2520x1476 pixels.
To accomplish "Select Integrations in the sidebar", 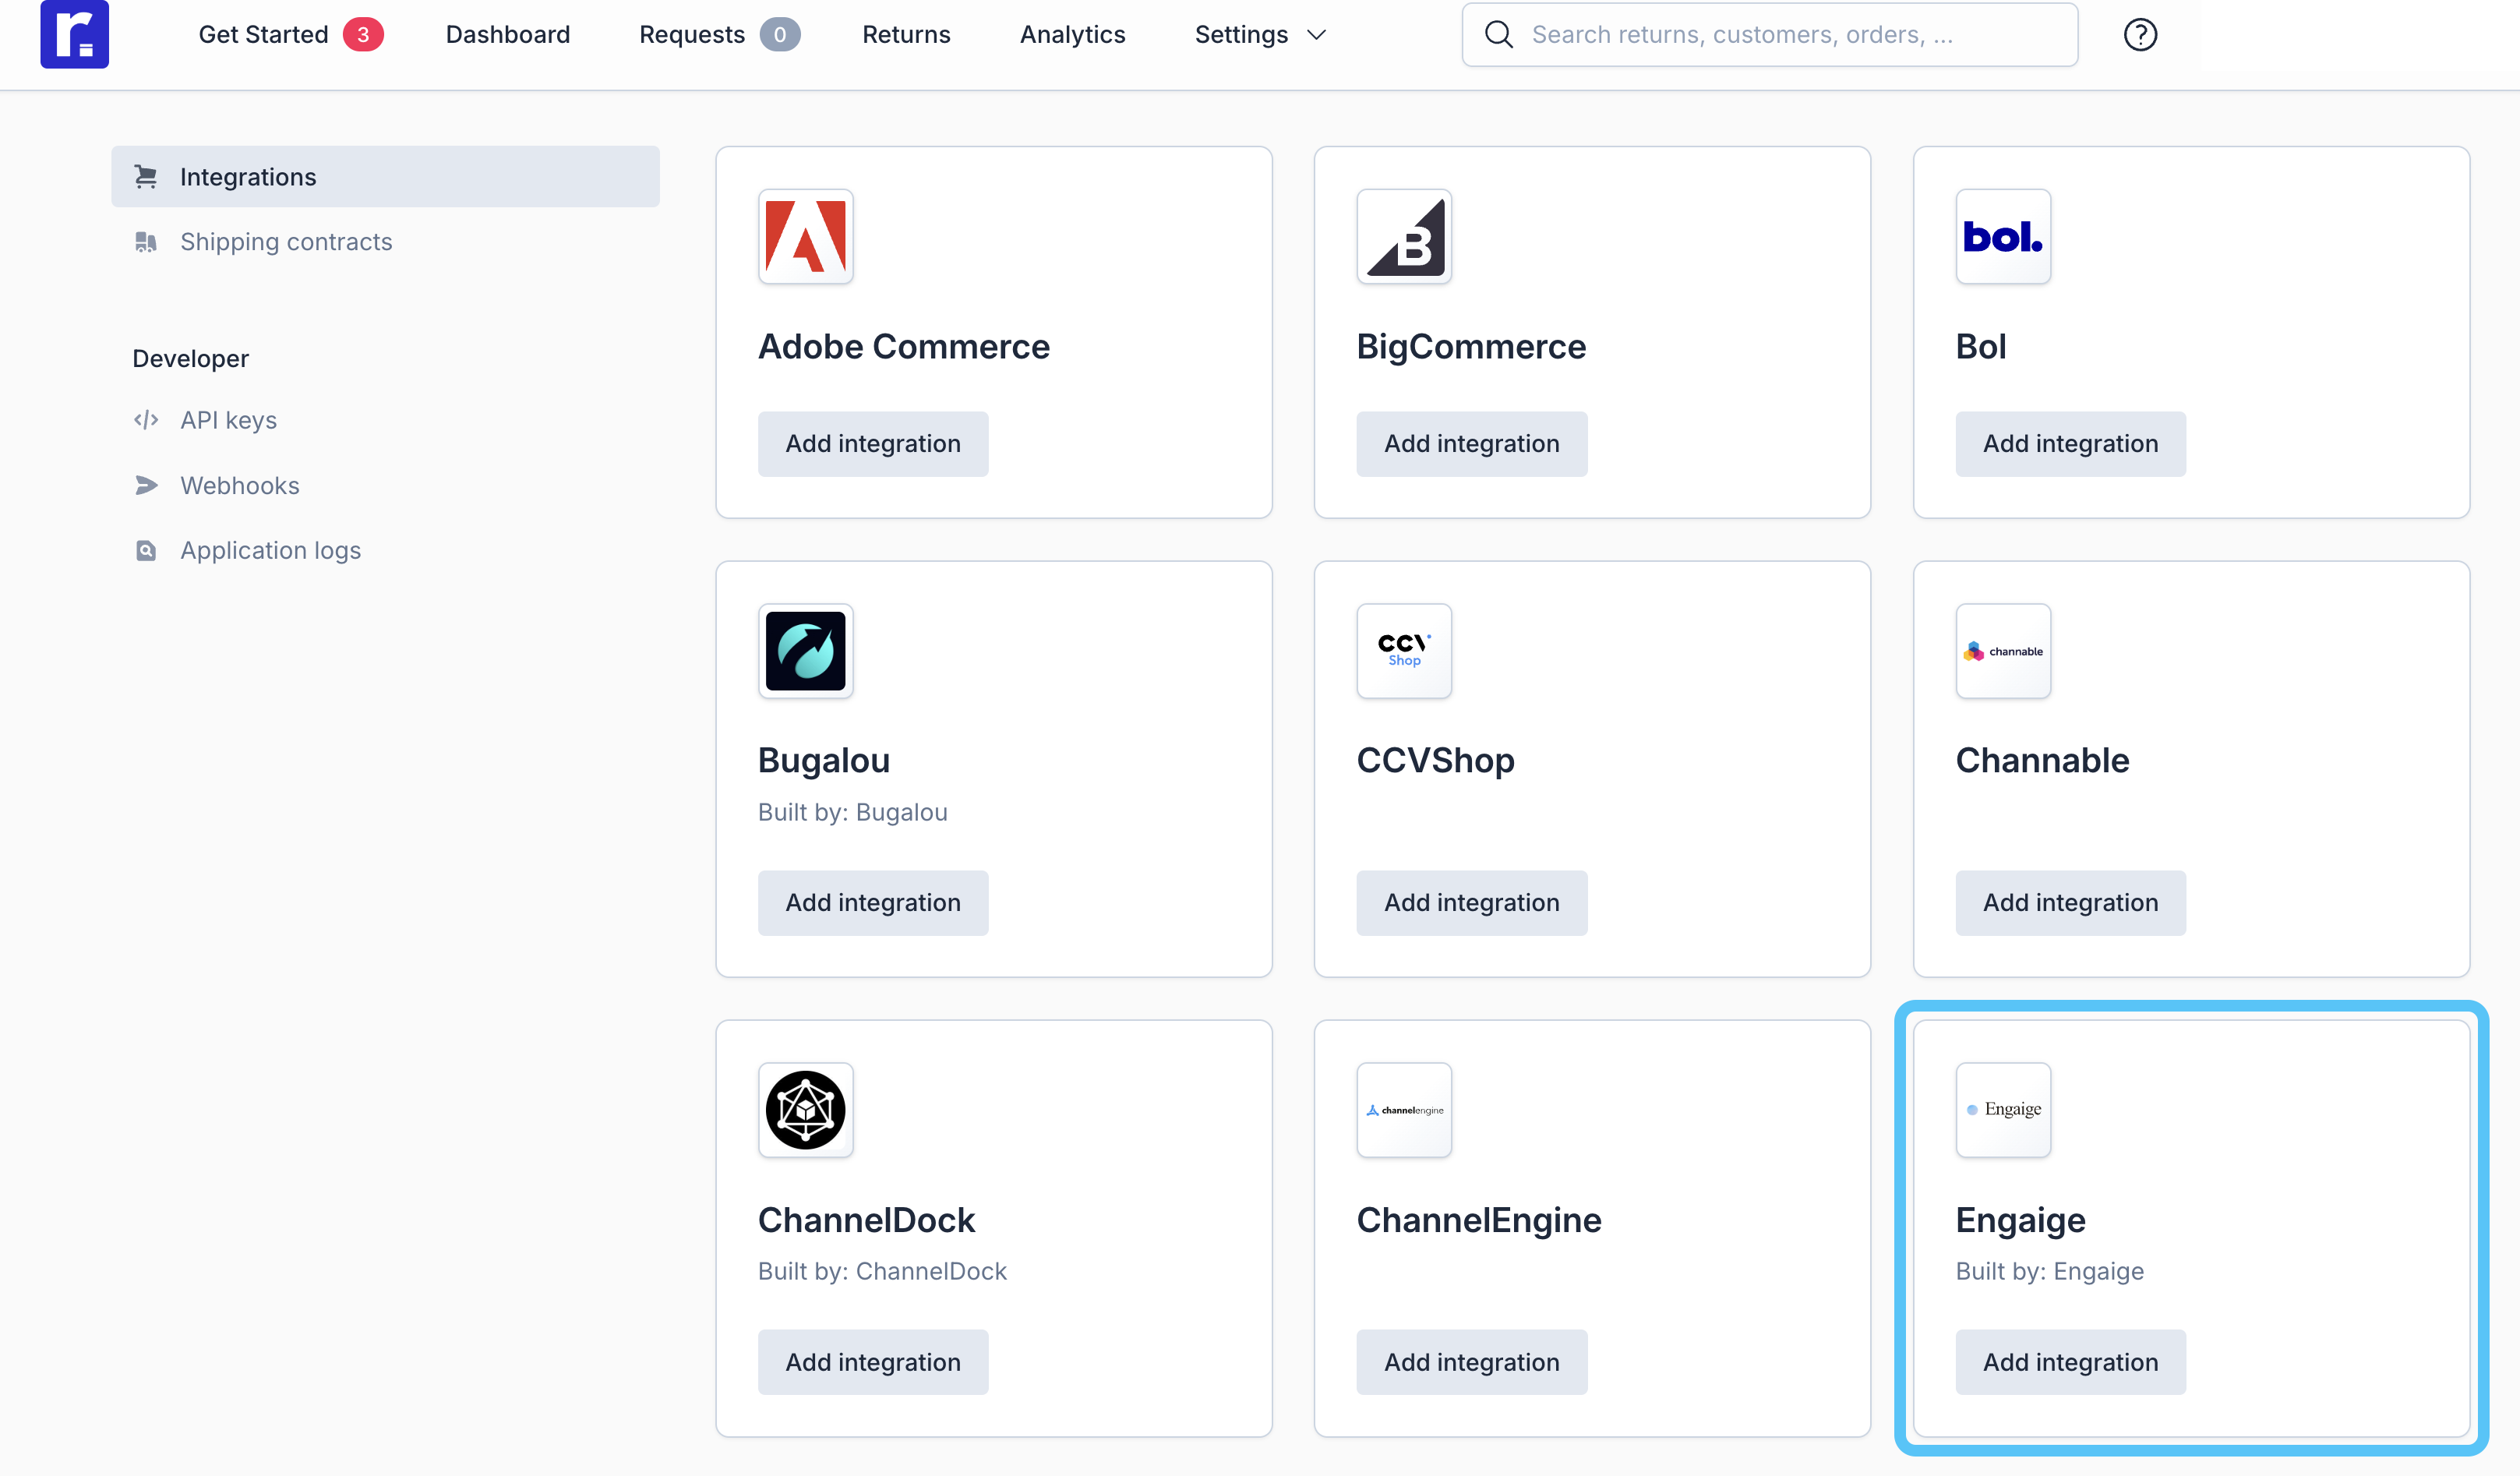I will pyautogui.click(x=385, y=177).
